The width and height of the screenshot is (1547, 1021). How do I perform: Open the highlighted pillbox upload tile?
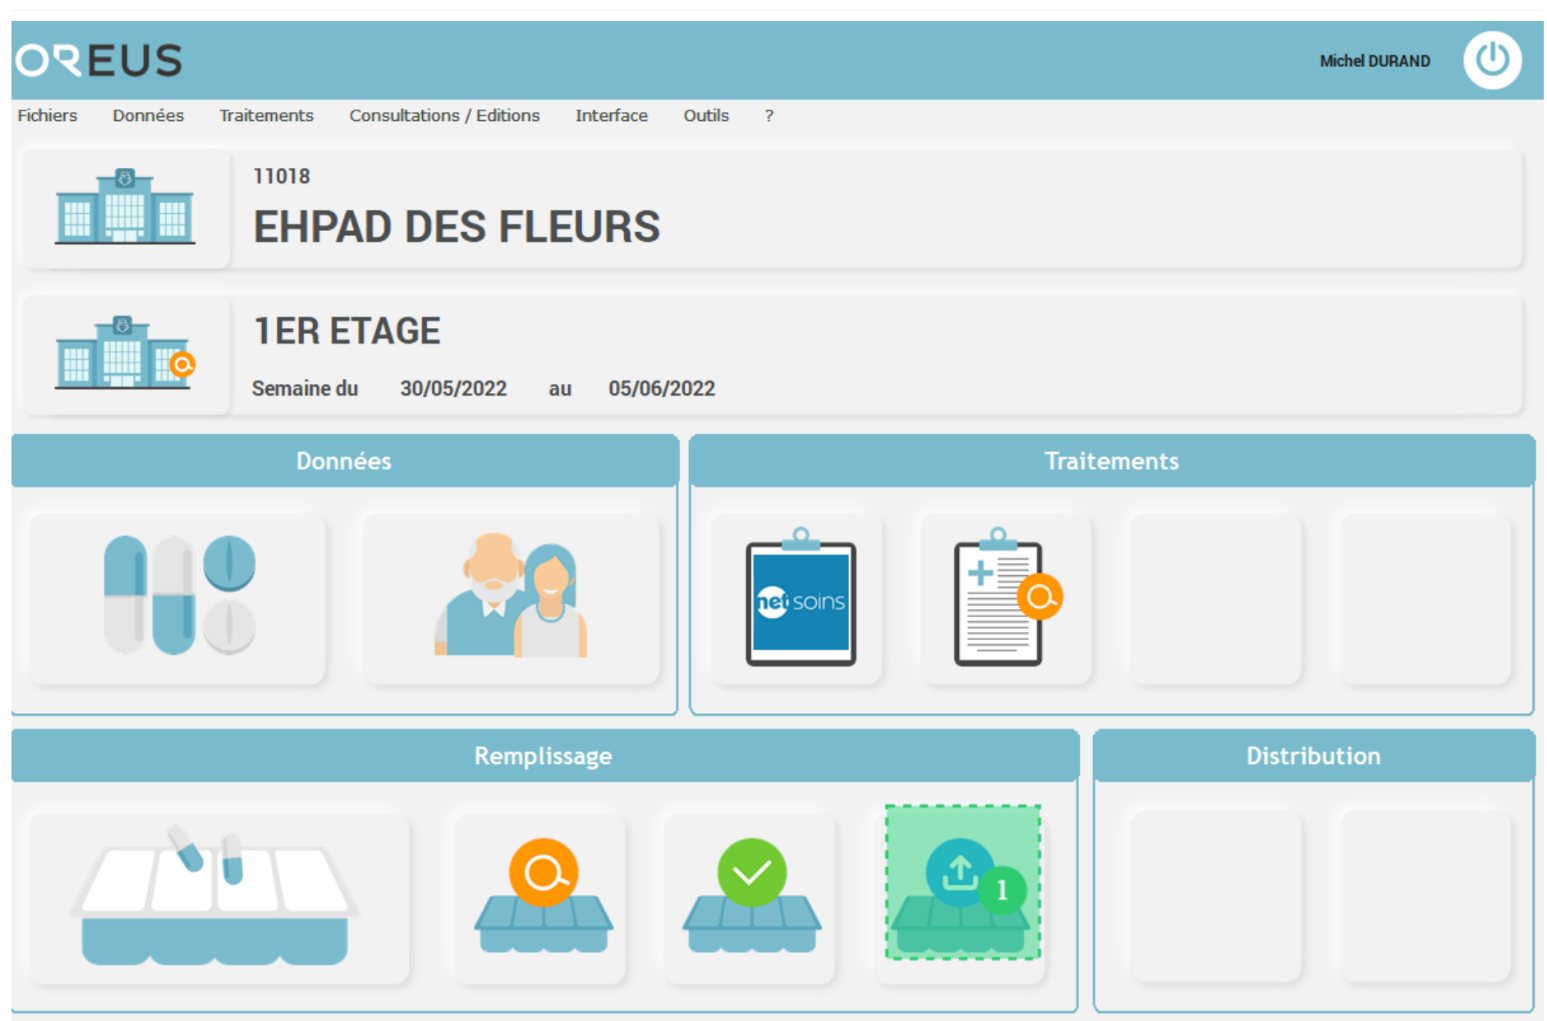[x=962, y=882]
